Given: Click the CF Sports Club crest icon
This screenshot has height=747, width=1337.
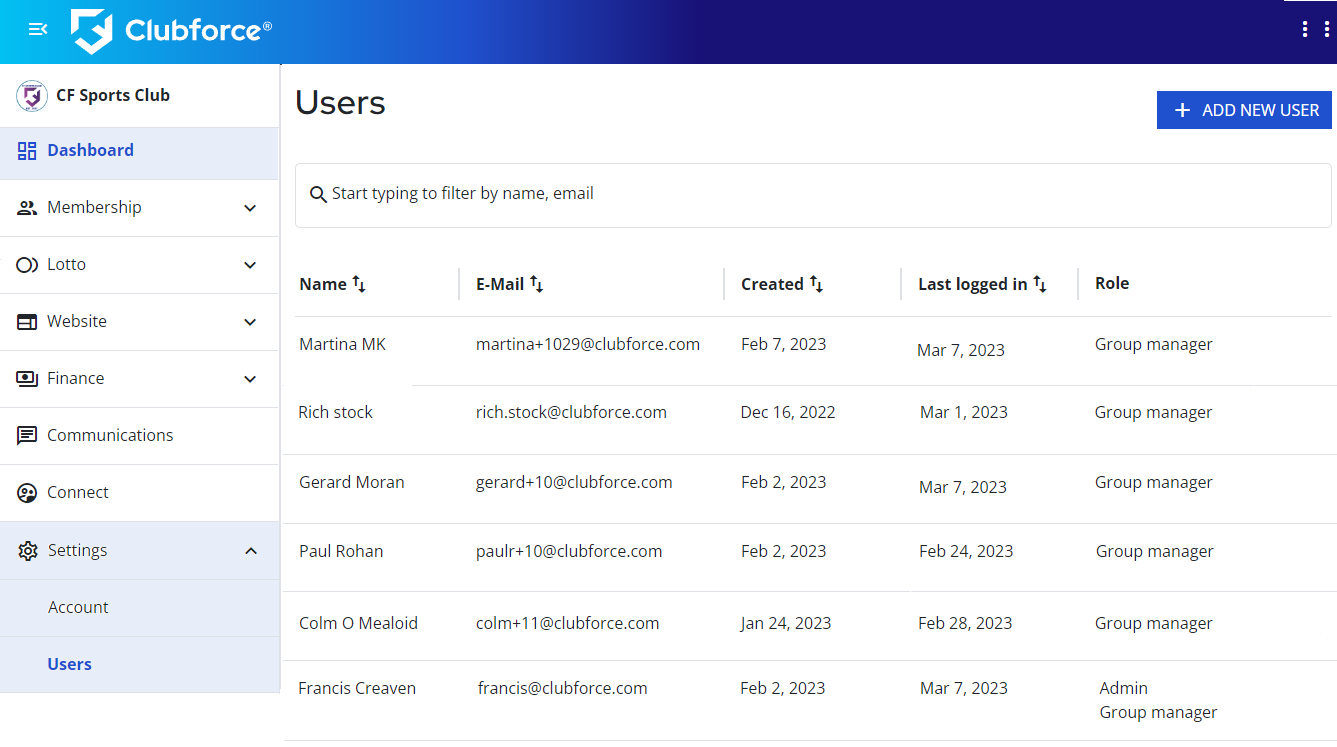Looking at the screenshot, I should tap(32, 96).
